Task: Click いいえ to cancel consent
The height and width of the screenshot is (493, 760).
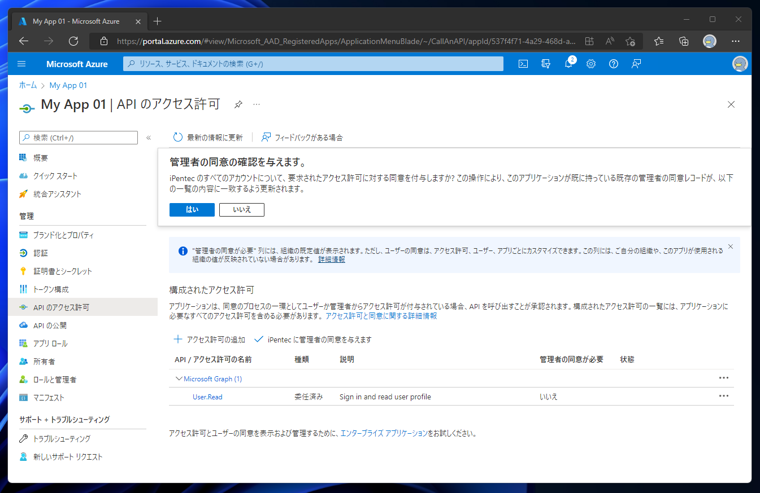Action: (x=242, y=210)
